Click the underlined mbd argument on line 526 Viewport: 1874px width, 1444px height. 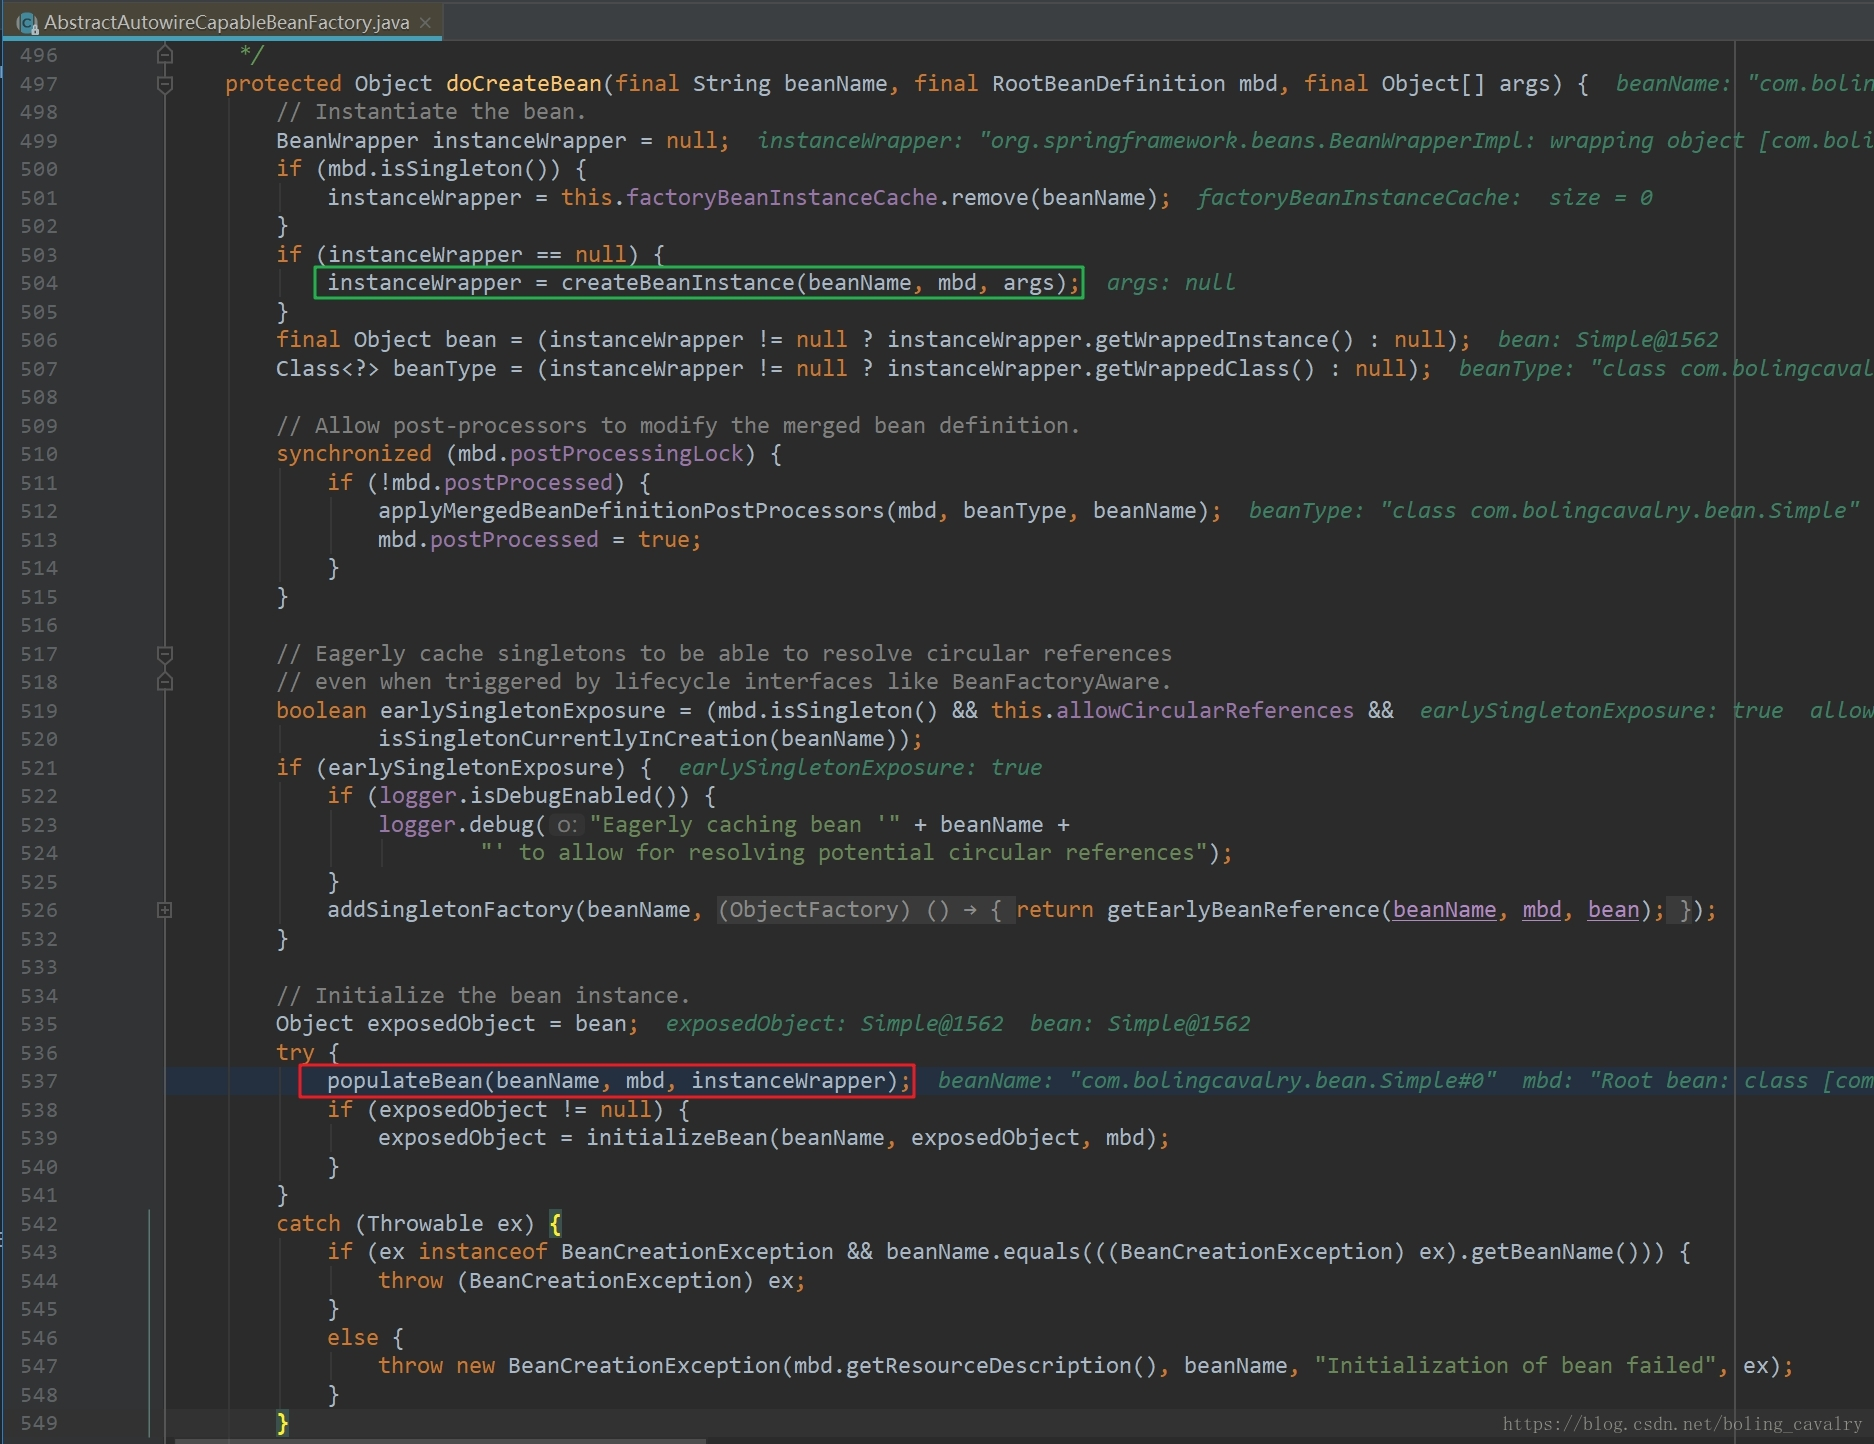click(1541, 910)
